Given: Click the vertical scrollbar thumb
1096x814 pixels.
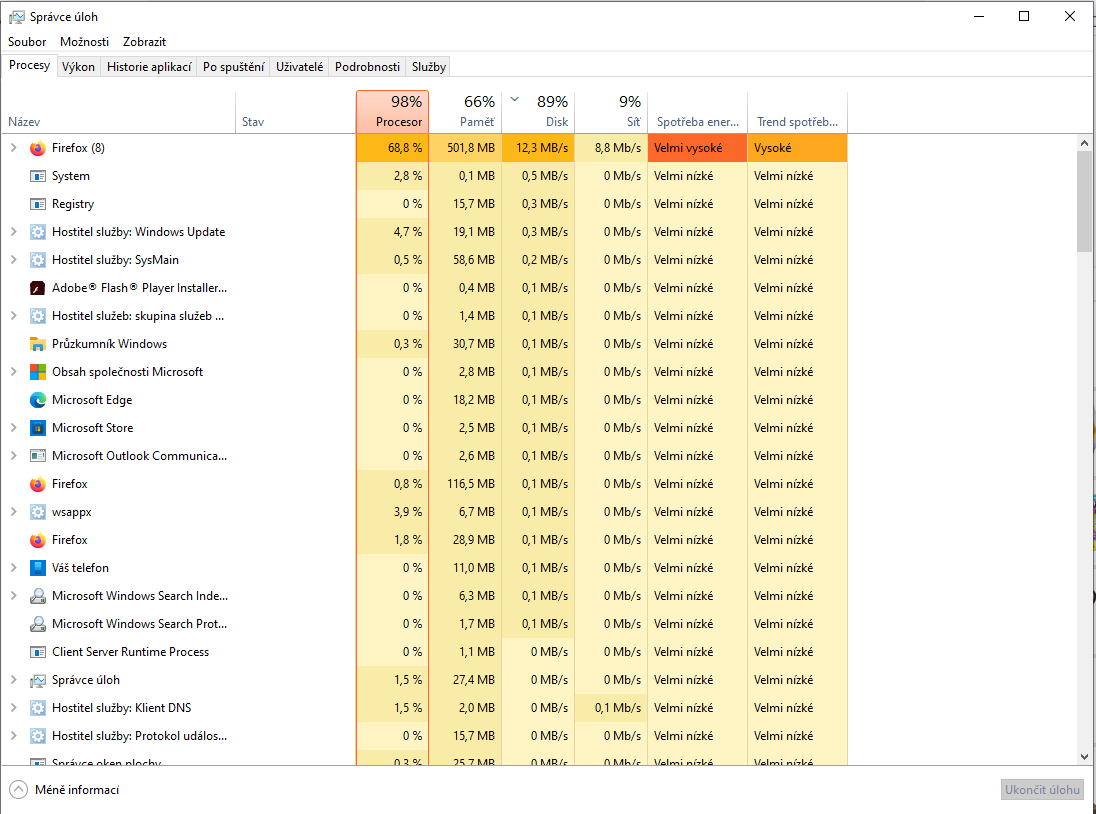Looking at the screenshot, I should [x=1085, y=200].
